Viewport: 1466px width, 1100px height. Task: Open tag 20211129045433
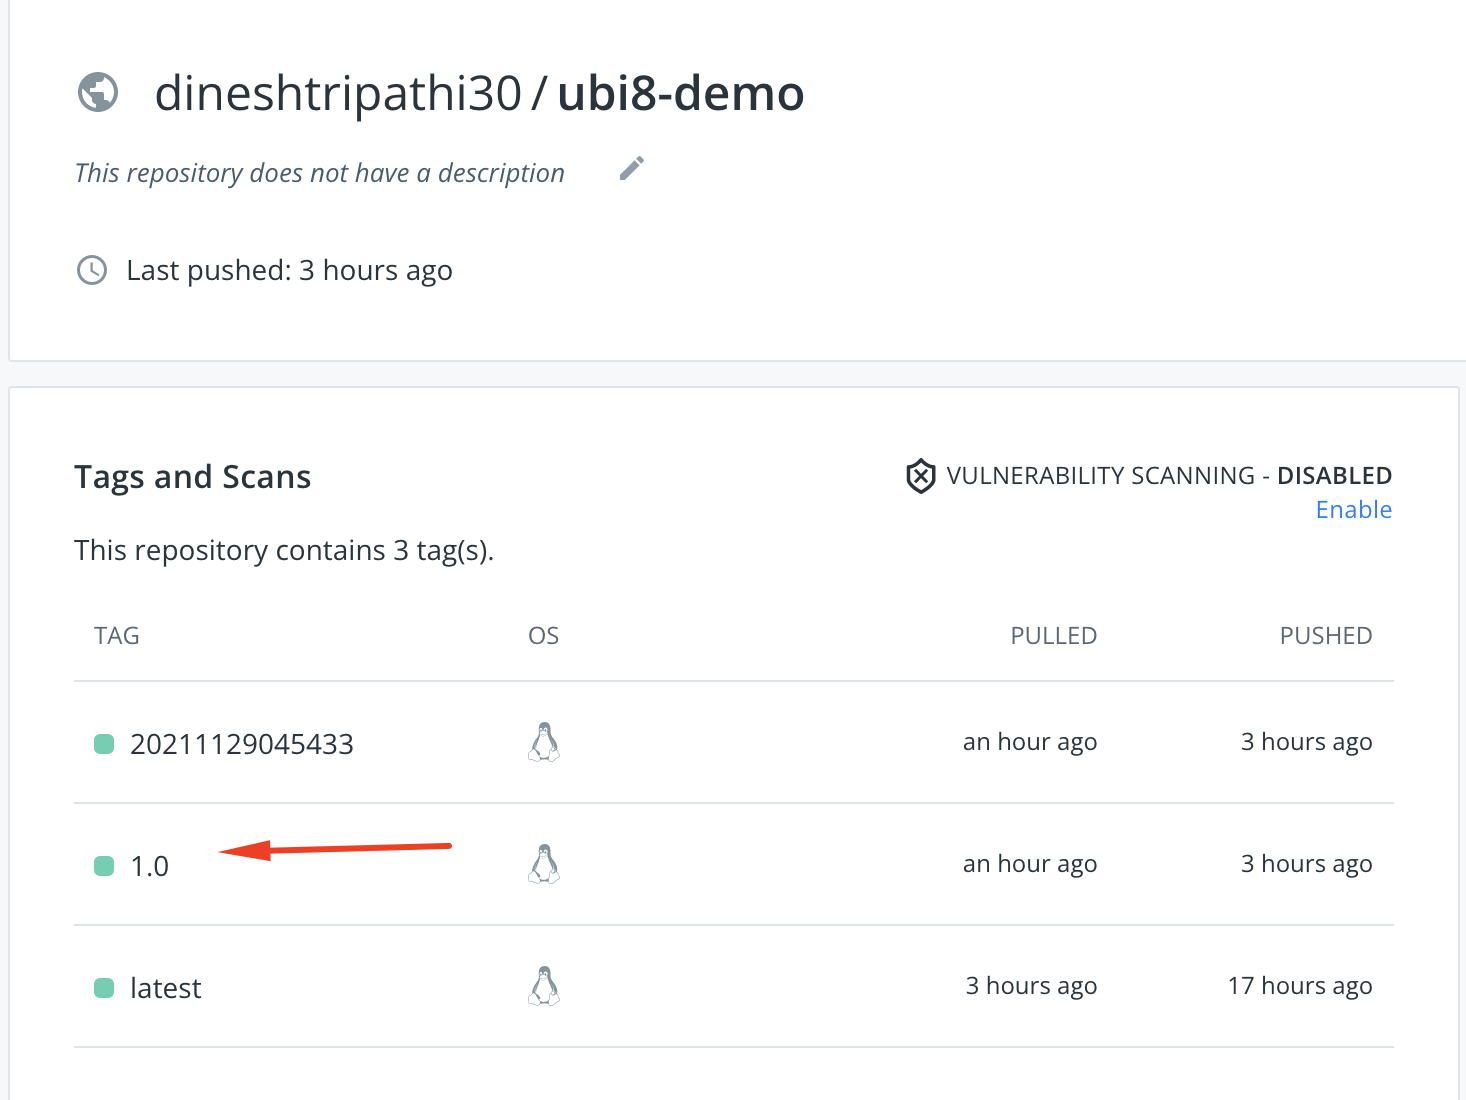[242, 744]
